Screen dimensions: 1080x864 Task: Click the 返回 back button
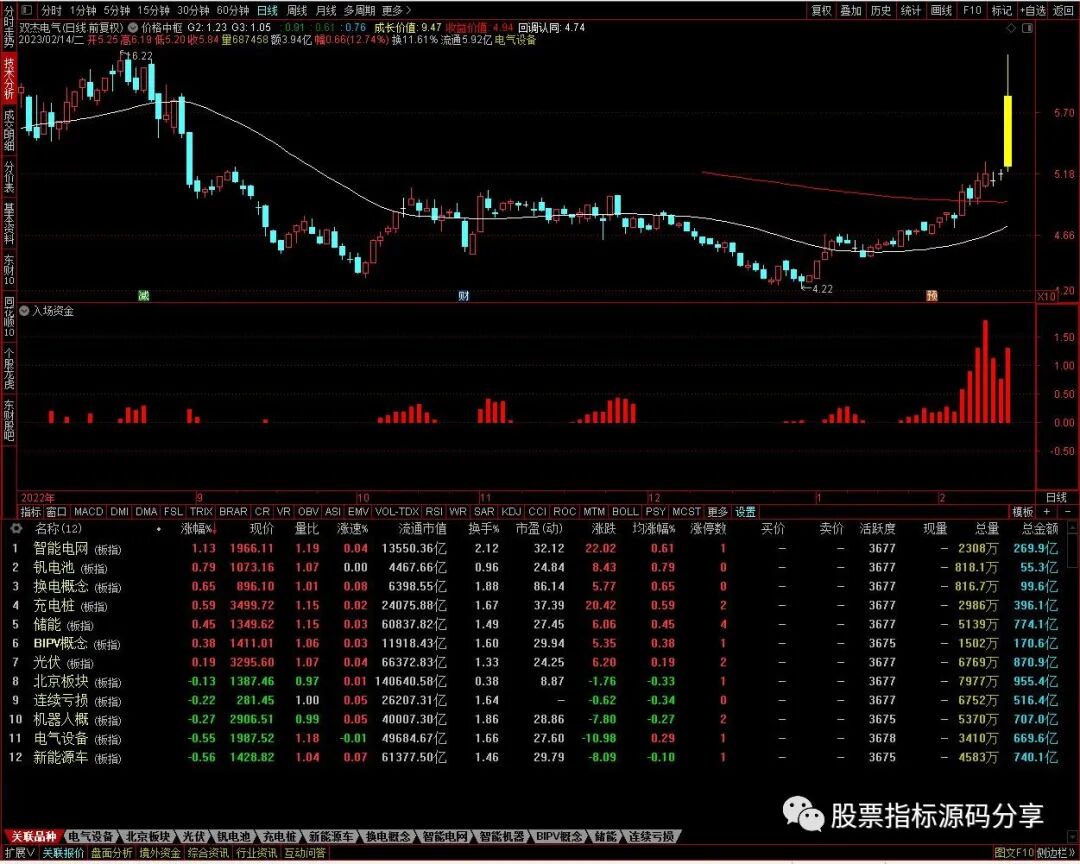(1063, 10)
